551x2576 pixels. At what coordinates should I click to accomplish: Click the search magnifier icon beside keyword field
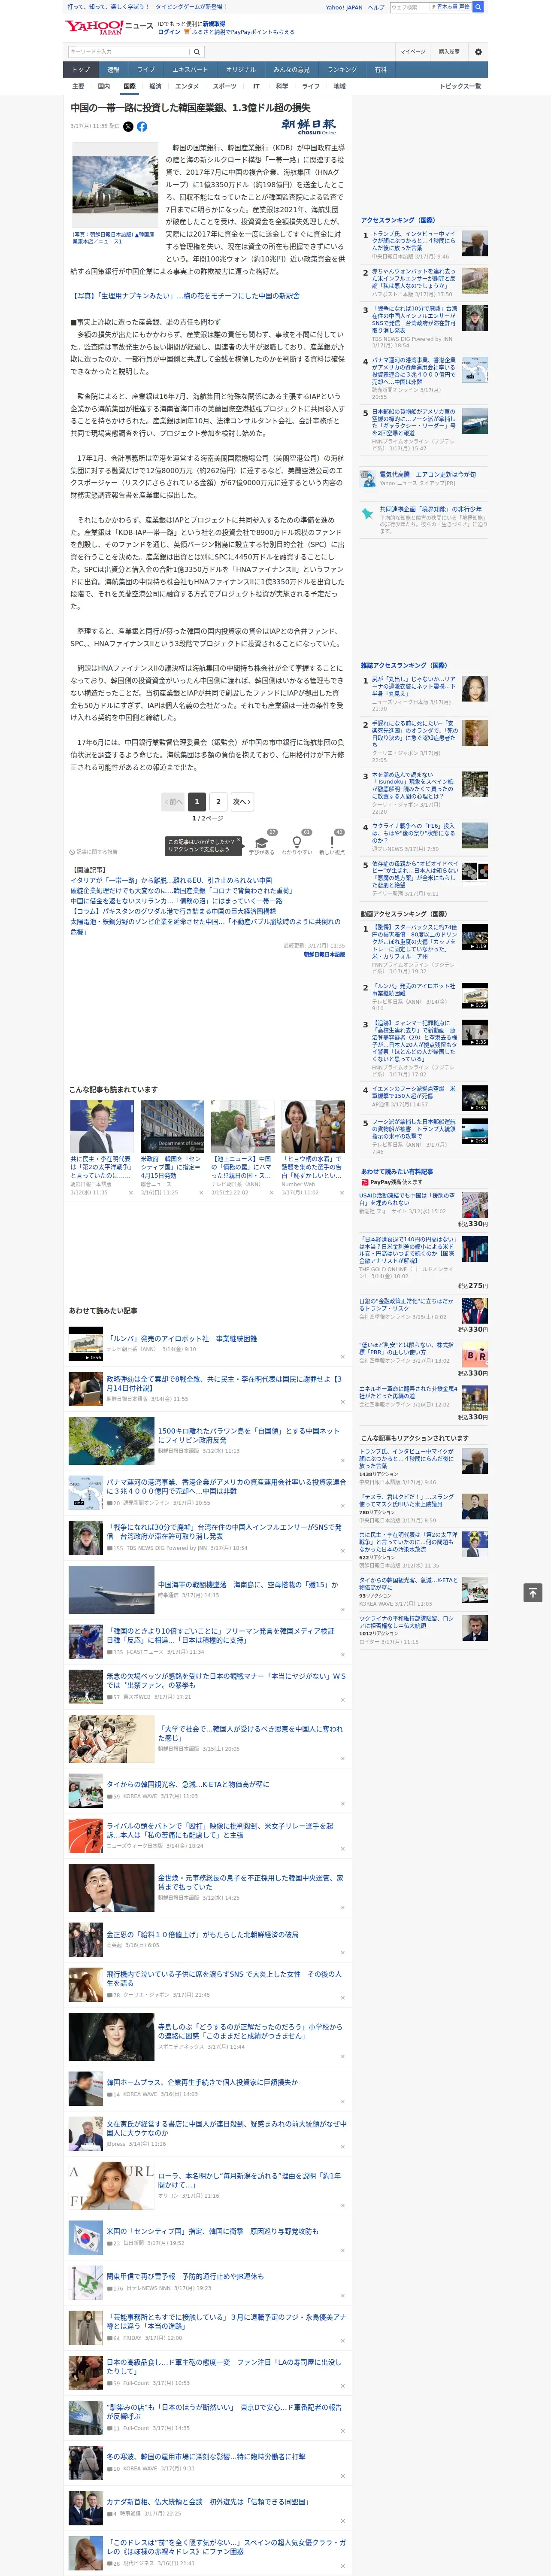pos(197,51)
